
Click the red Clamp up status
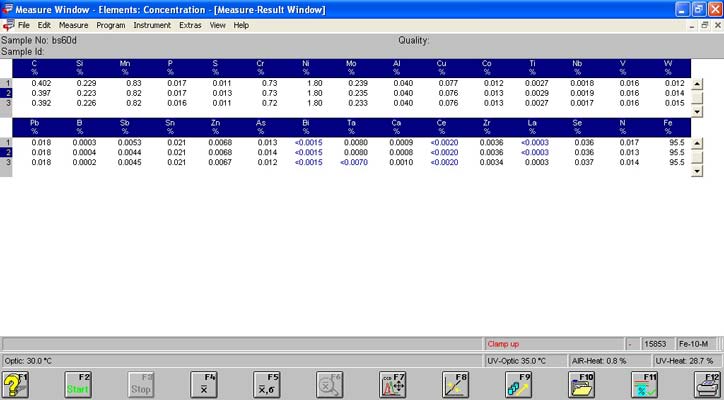tap(503, 344)
